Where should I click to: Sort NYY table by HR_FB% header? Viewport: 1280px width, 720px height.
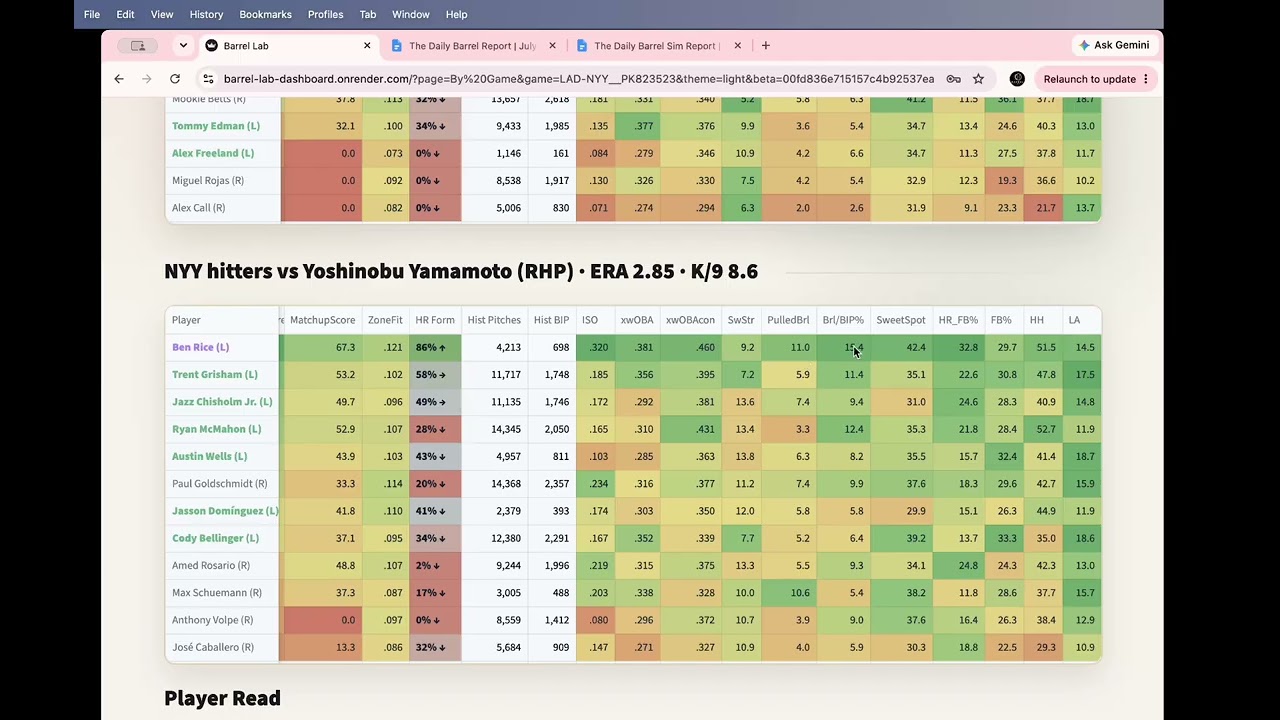(x=958, y=320)
